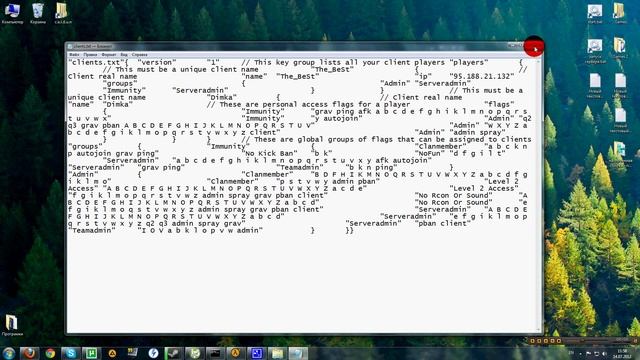Select the second .bat shortcut on desktop
Screen dimensions: 640x360
pyautogui.click(x=594, y=51)
